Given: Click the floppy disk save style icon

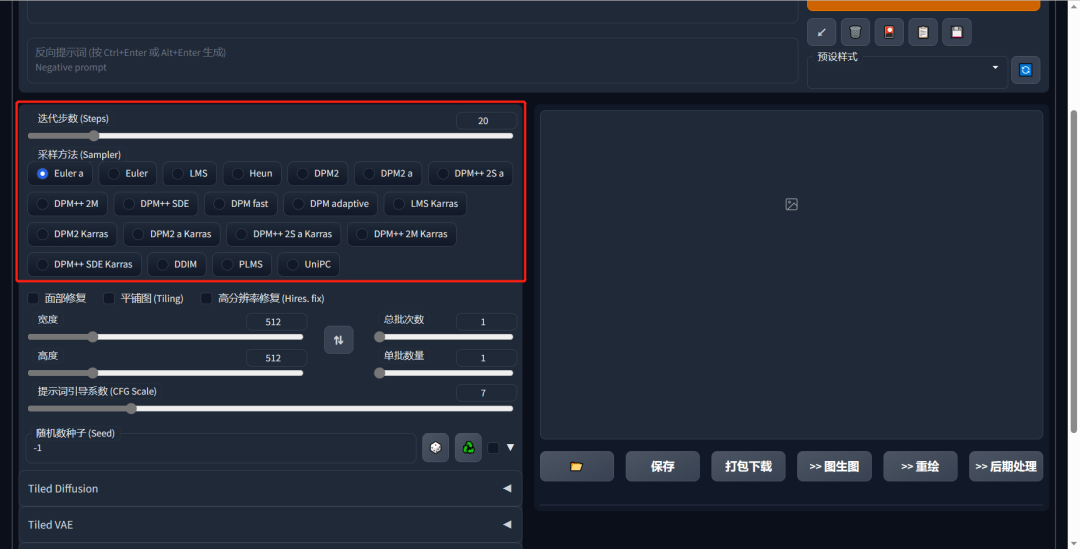Looking at the screenshot, I should point(957,32).
